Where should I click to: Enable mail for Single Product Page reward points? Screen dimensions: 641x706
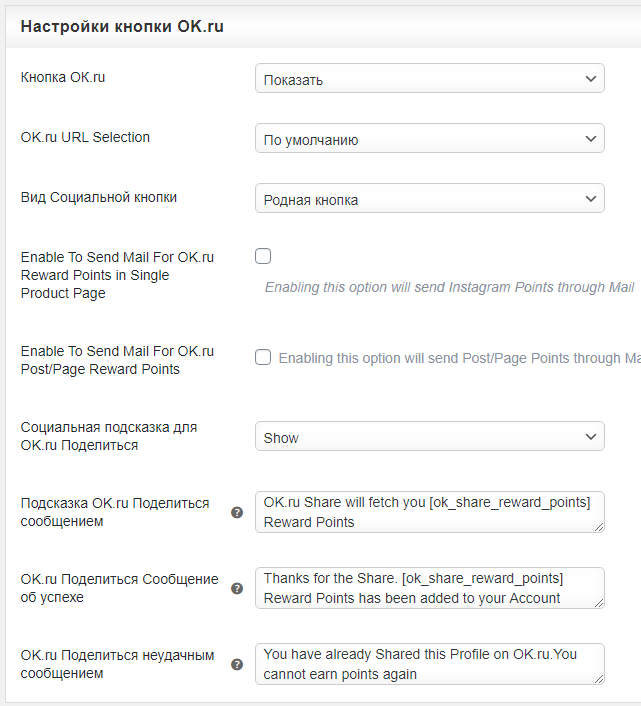[x=263, y=256]
